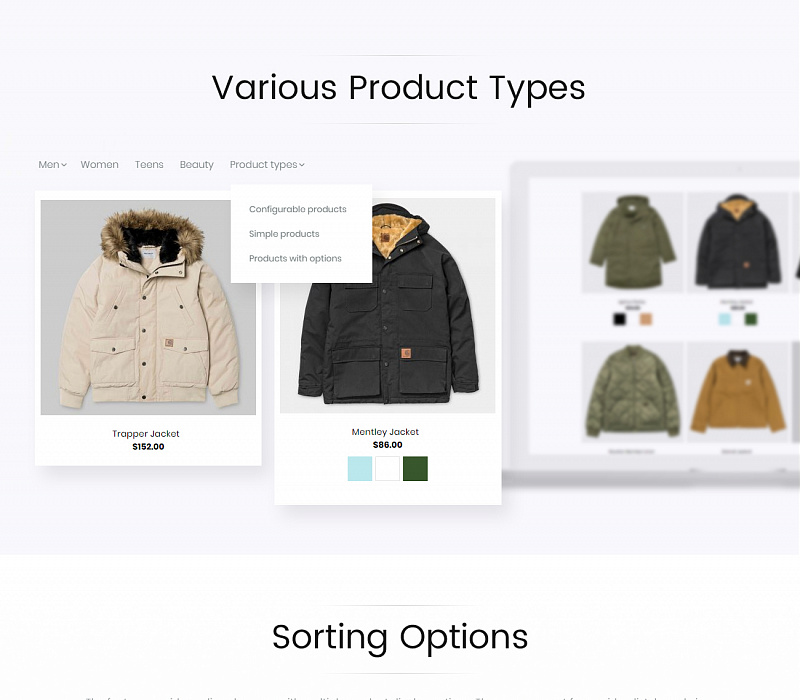Open the Trapper Jacket product image

(148, 307)
